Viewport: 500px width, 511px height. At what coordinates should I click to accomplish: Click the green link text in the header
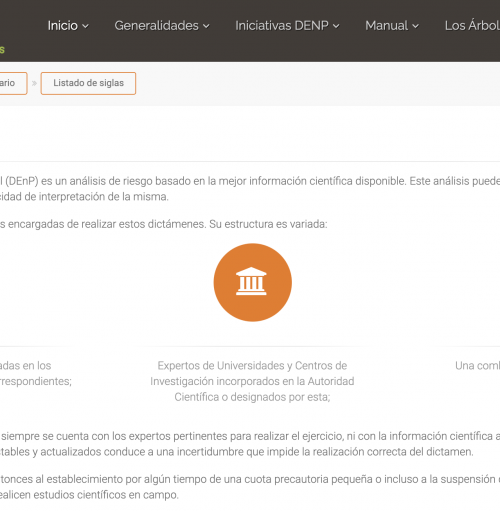pos(2,50)
